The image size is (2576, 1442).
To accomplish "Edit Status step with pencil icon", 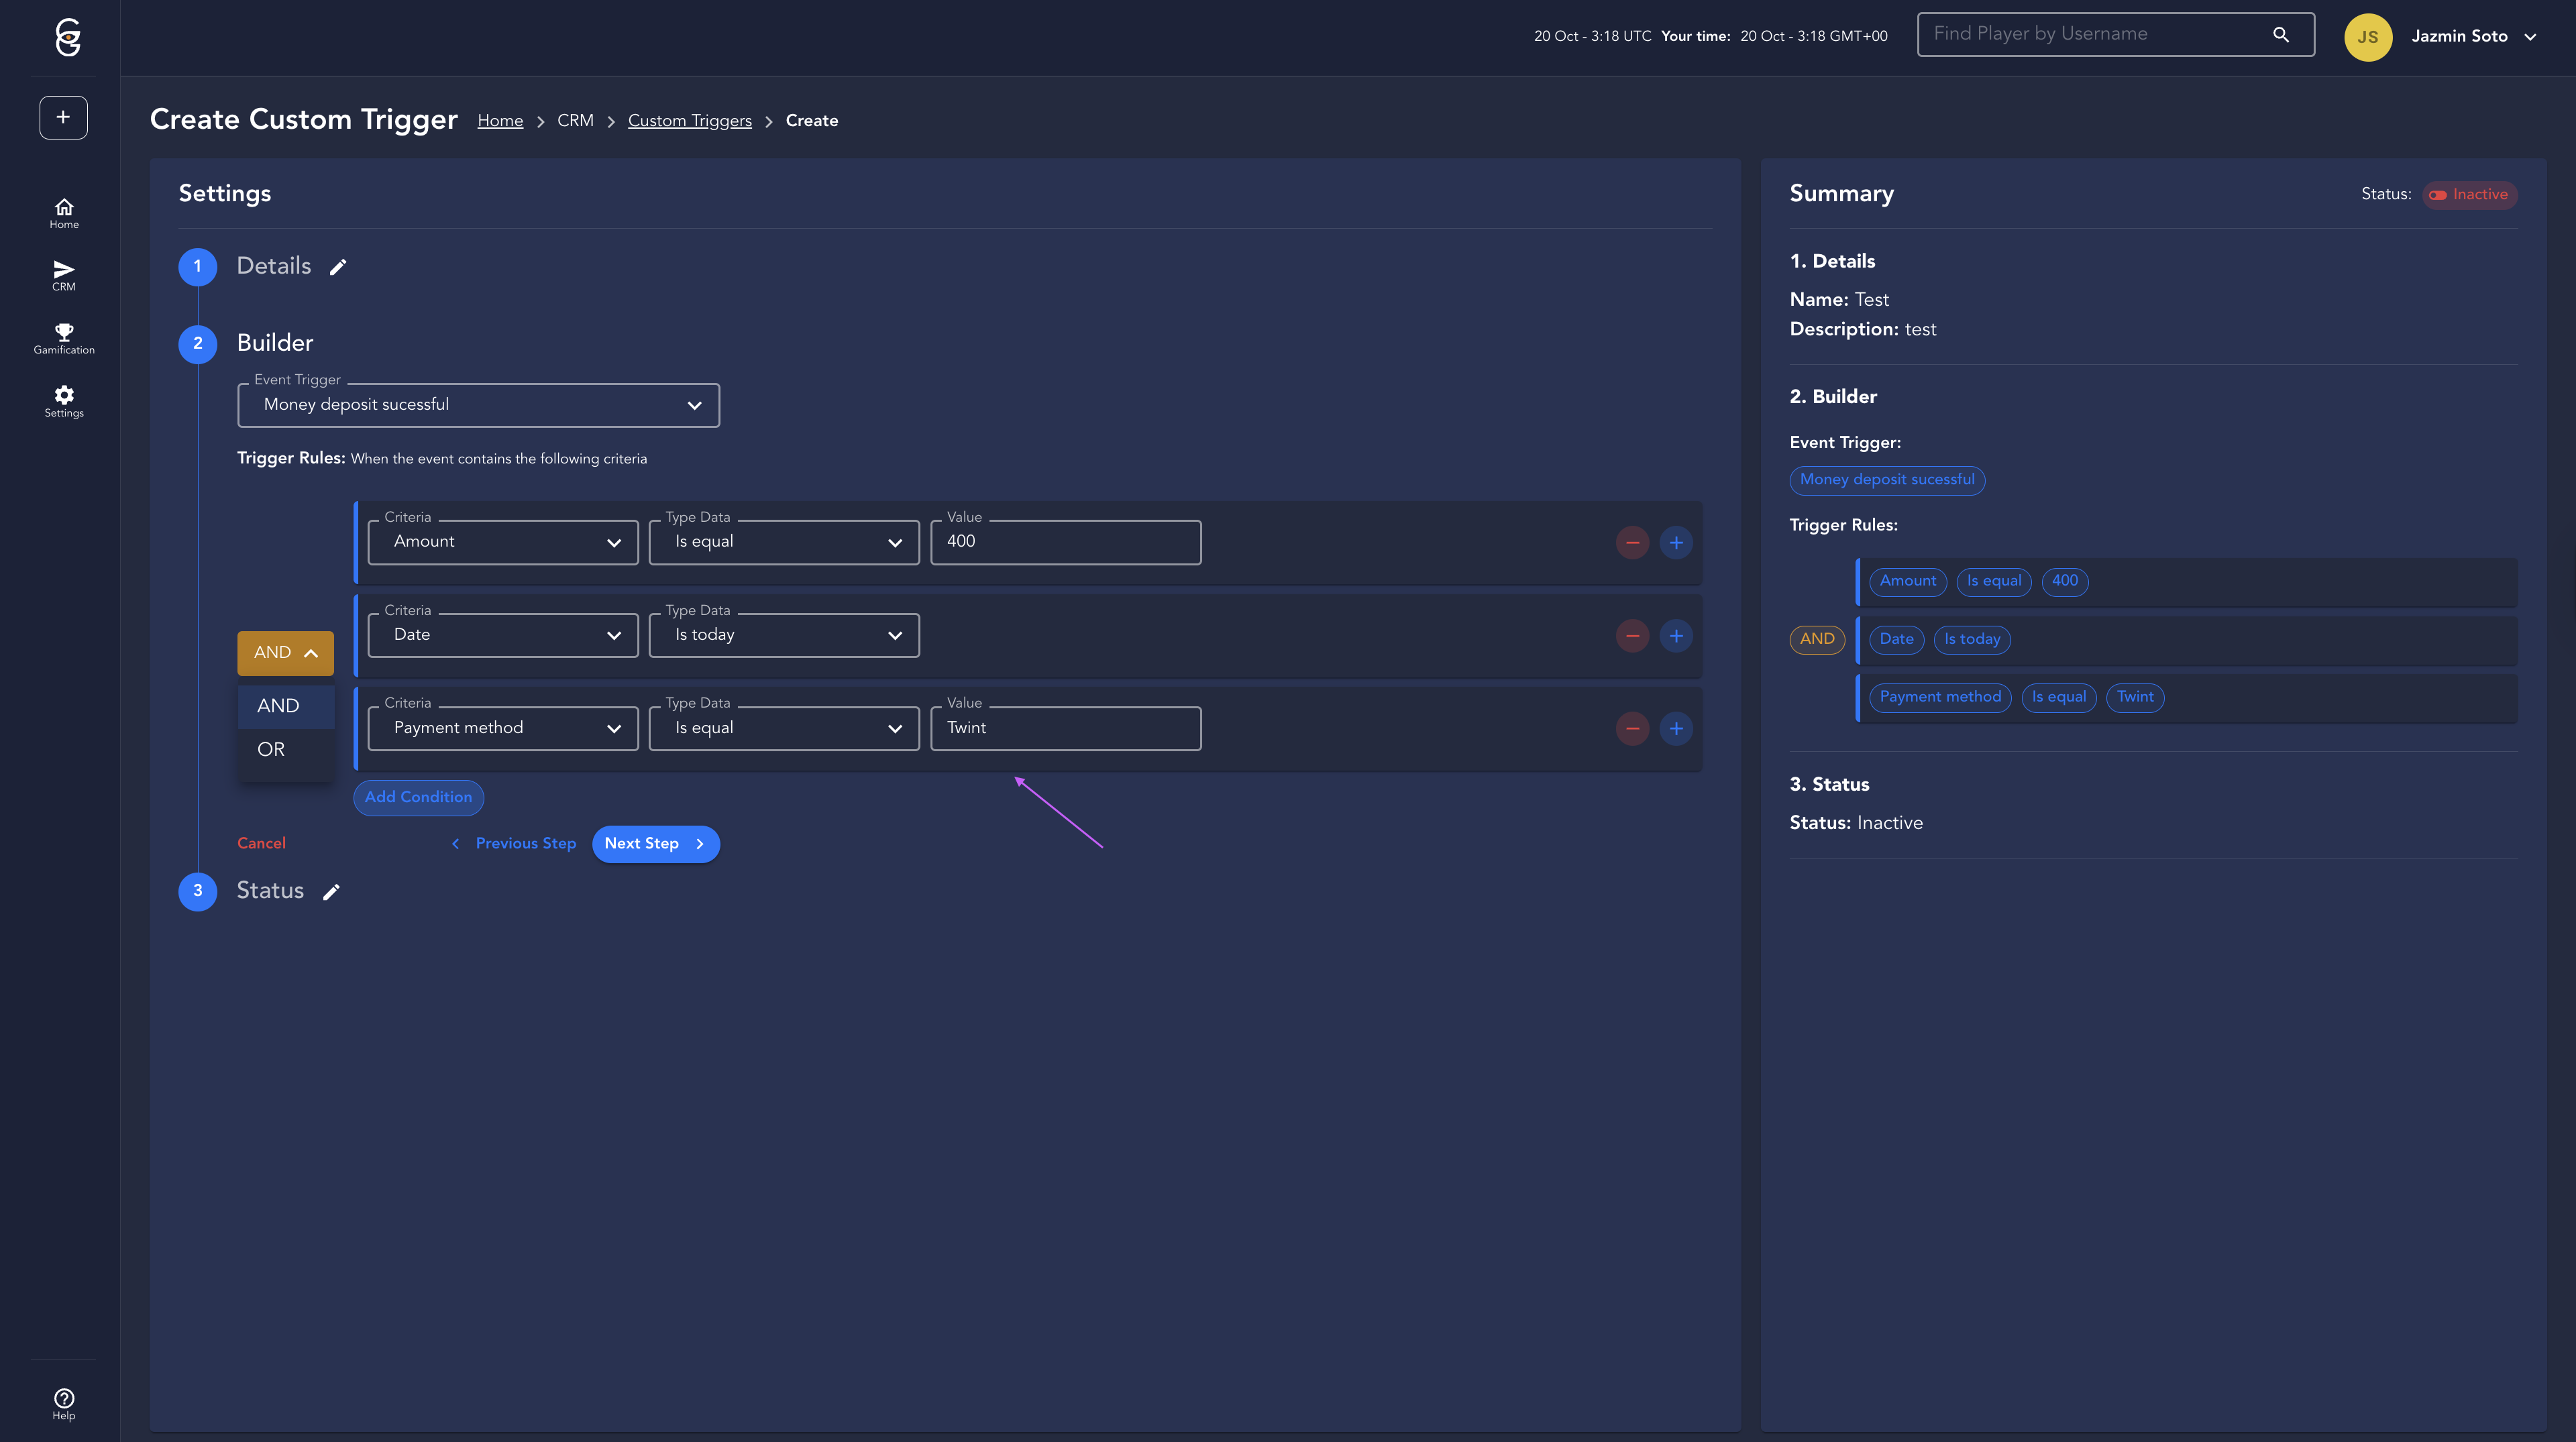I will click(331, 892).
